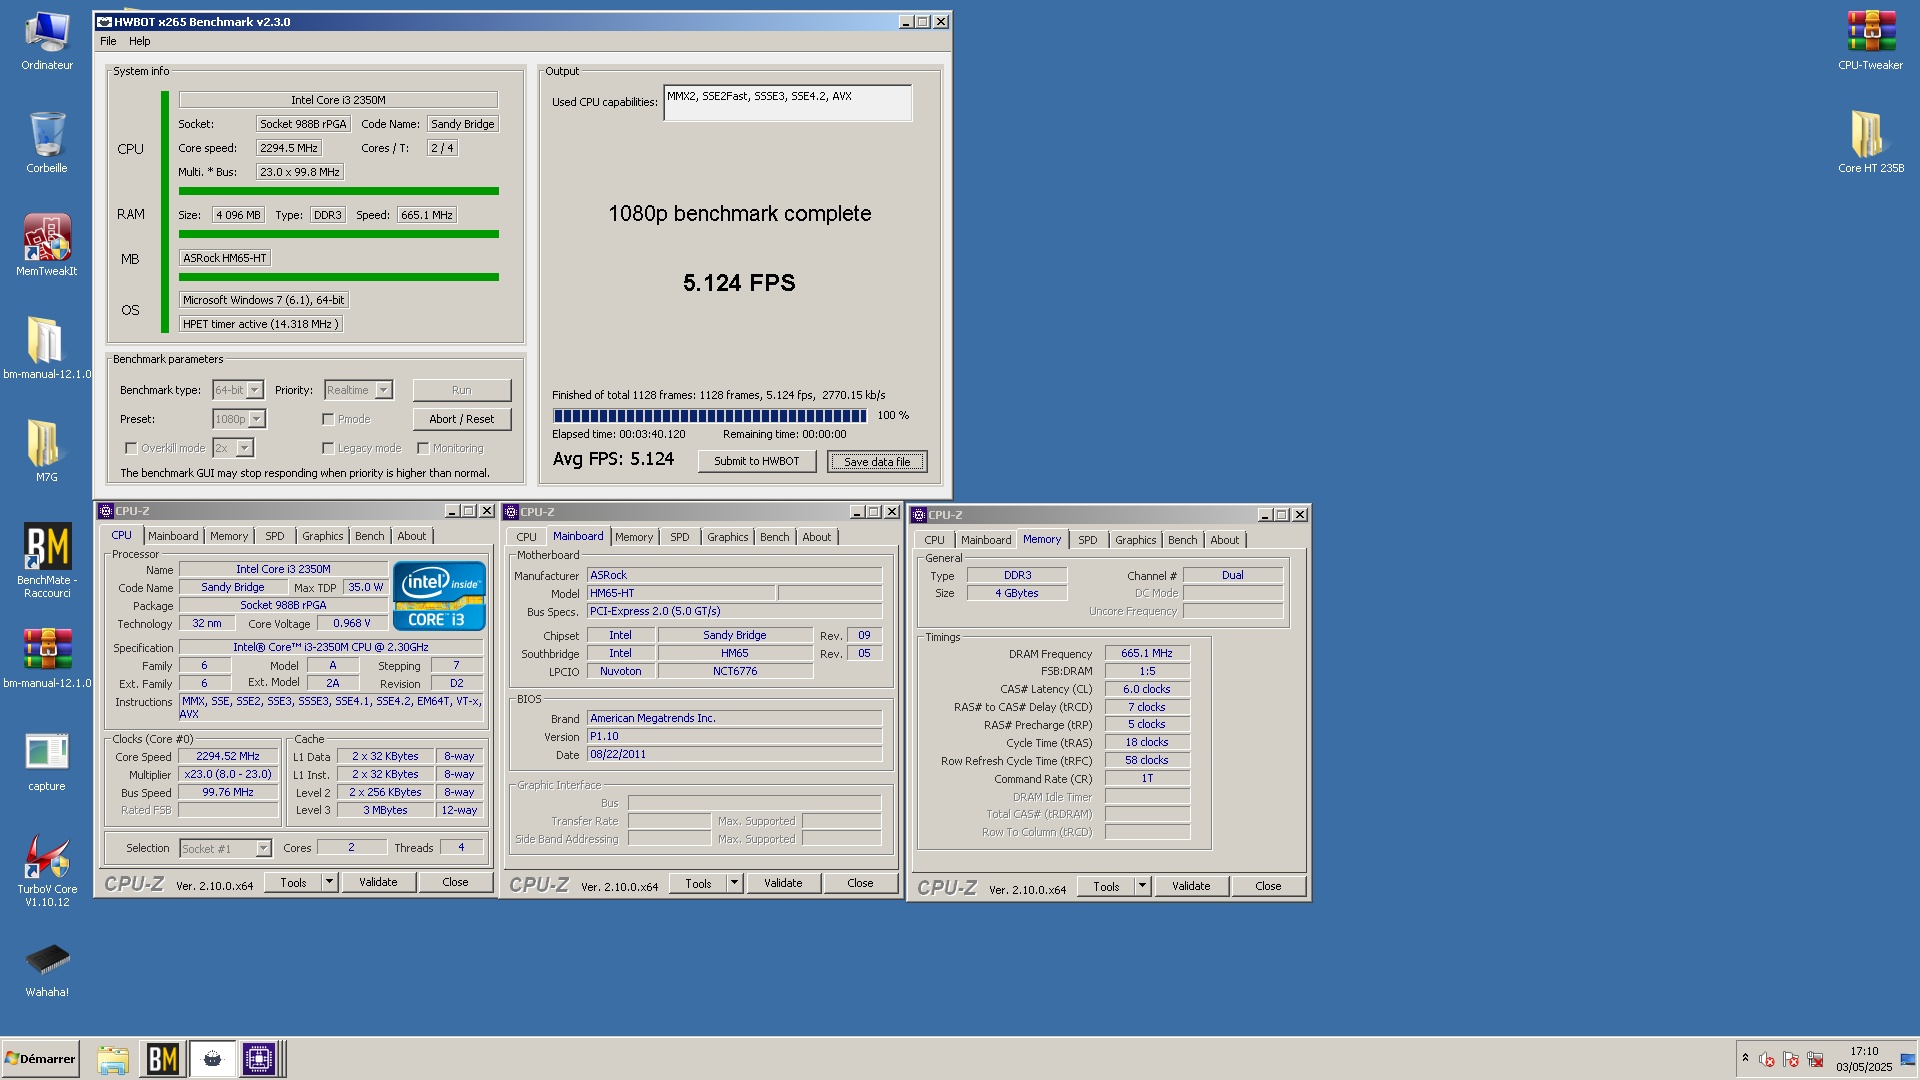1920x1080 pixels.
Task: Click the CPU-Z Memory window title icon
Action: pos(919,515)
